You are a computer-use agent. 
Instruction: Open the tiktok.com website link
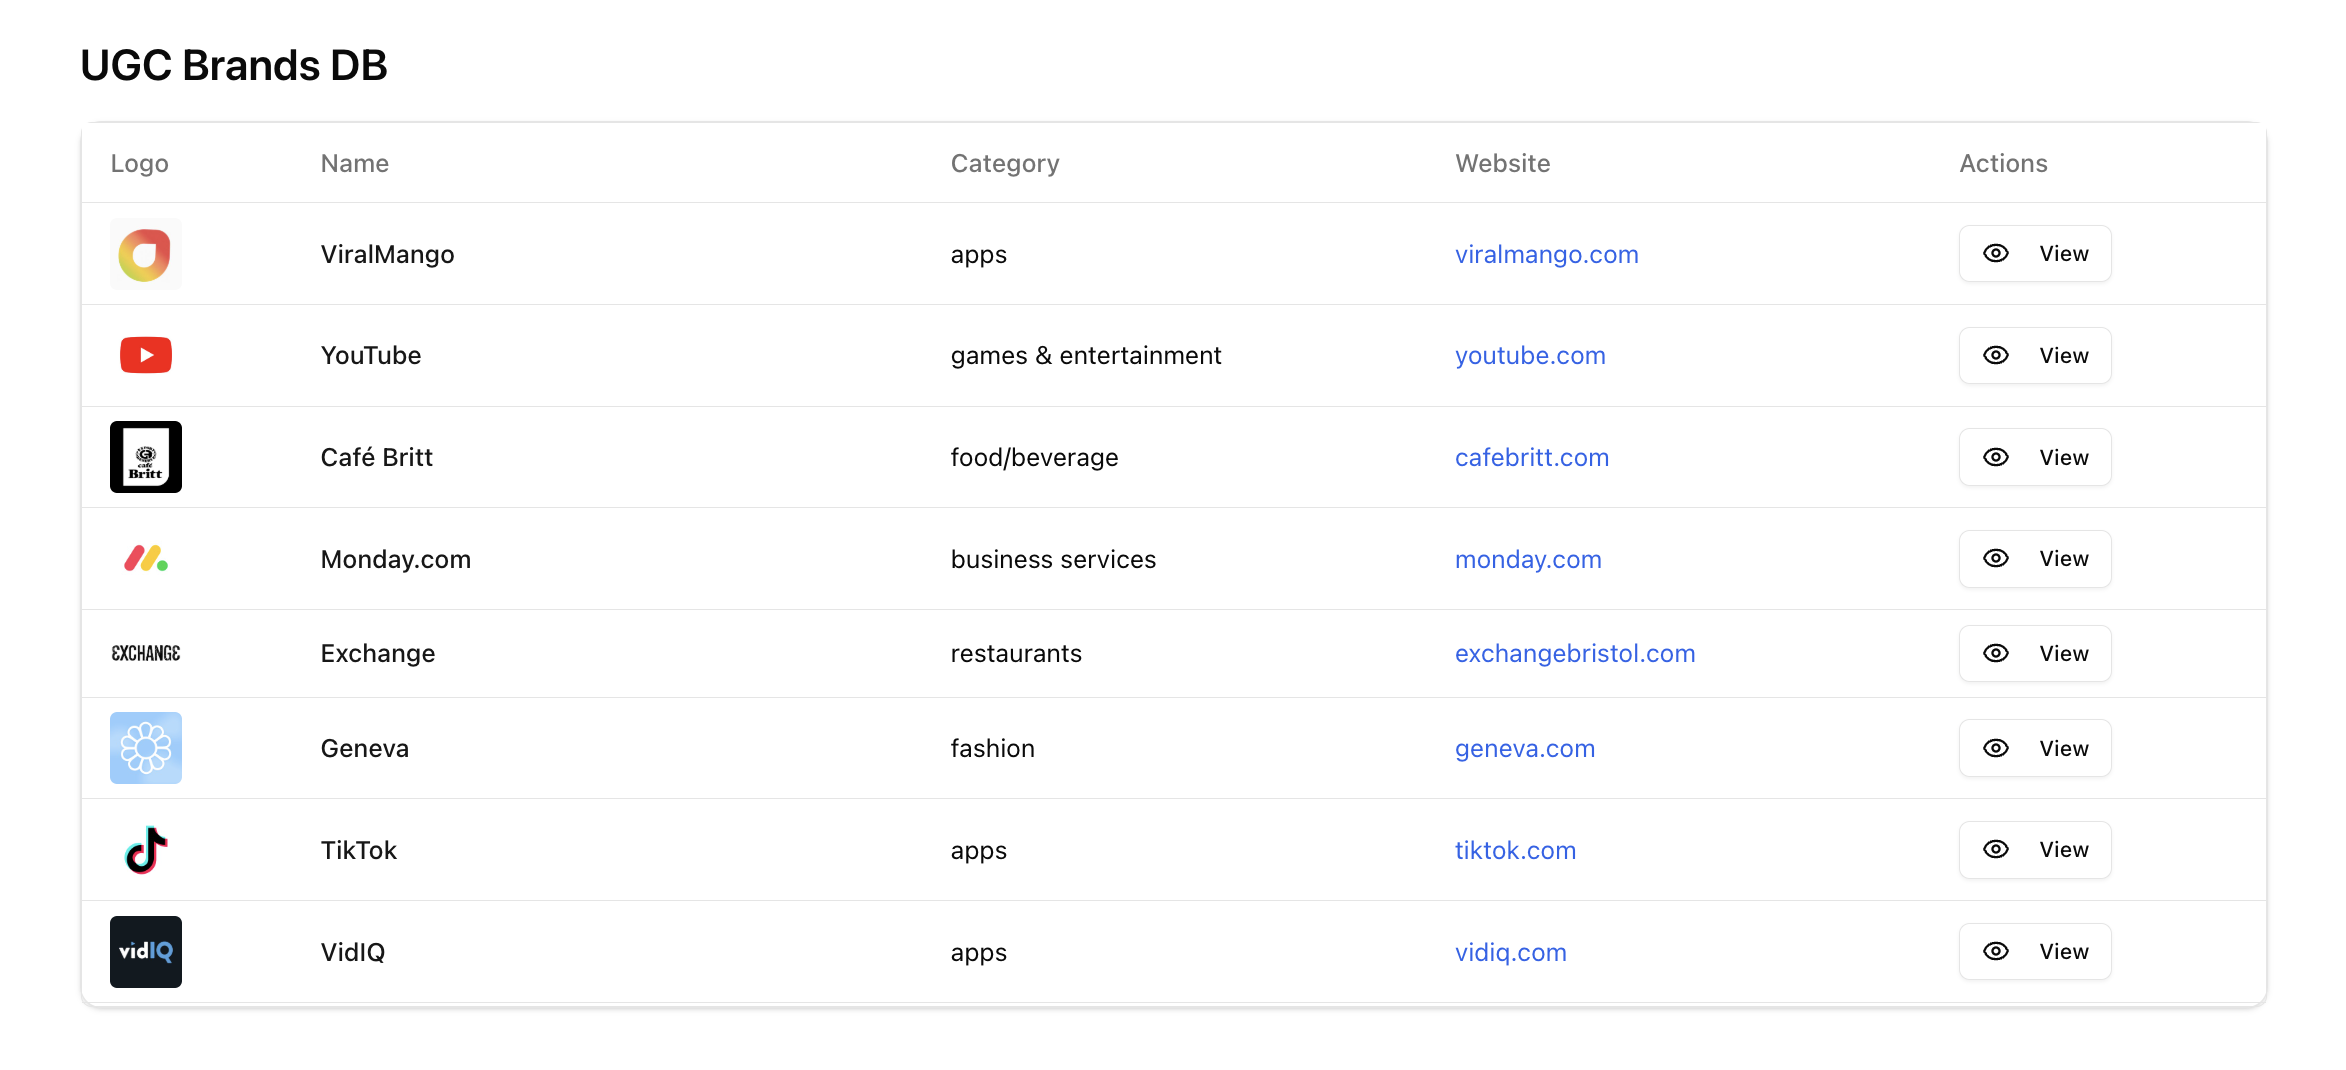[1514, 850]
